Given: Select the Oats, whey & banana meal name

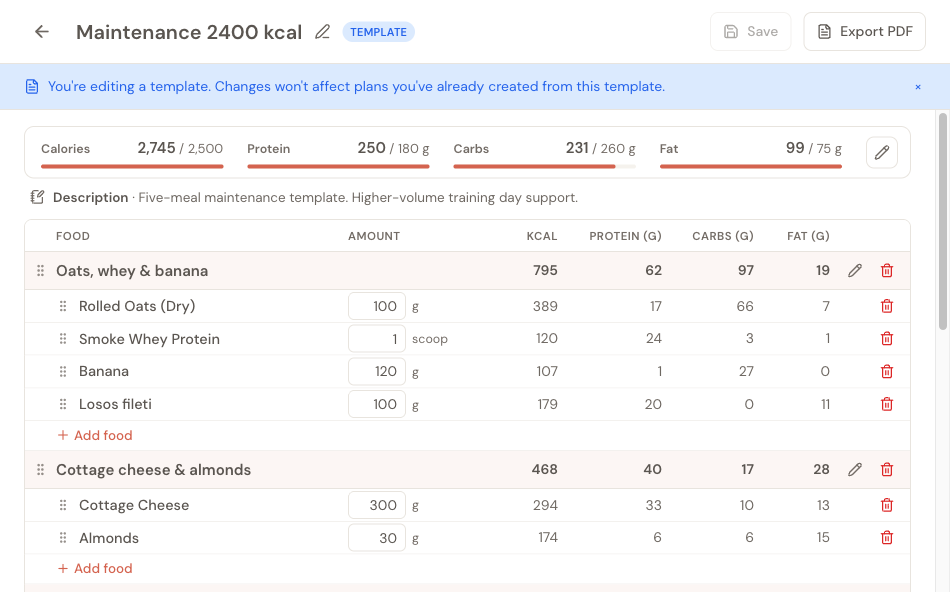Looking at the screenshot, I should (132, 271).
